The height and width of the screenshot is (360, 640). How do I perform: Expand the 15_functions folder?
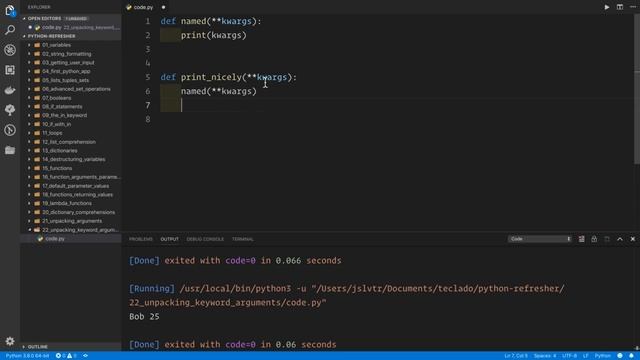tap(57, 168)
